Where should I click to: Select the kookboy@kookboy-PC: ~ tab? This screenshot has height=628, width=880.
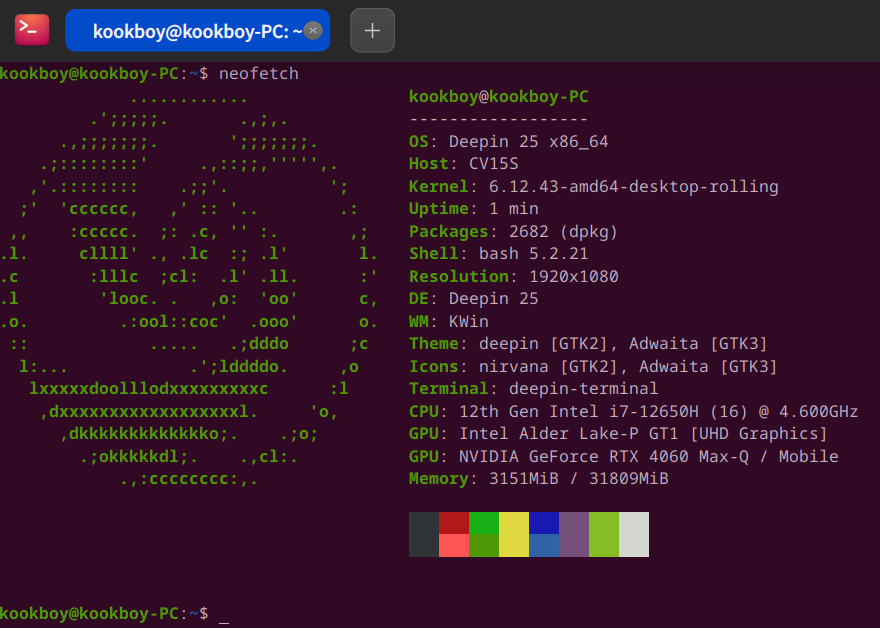point(198,30)
